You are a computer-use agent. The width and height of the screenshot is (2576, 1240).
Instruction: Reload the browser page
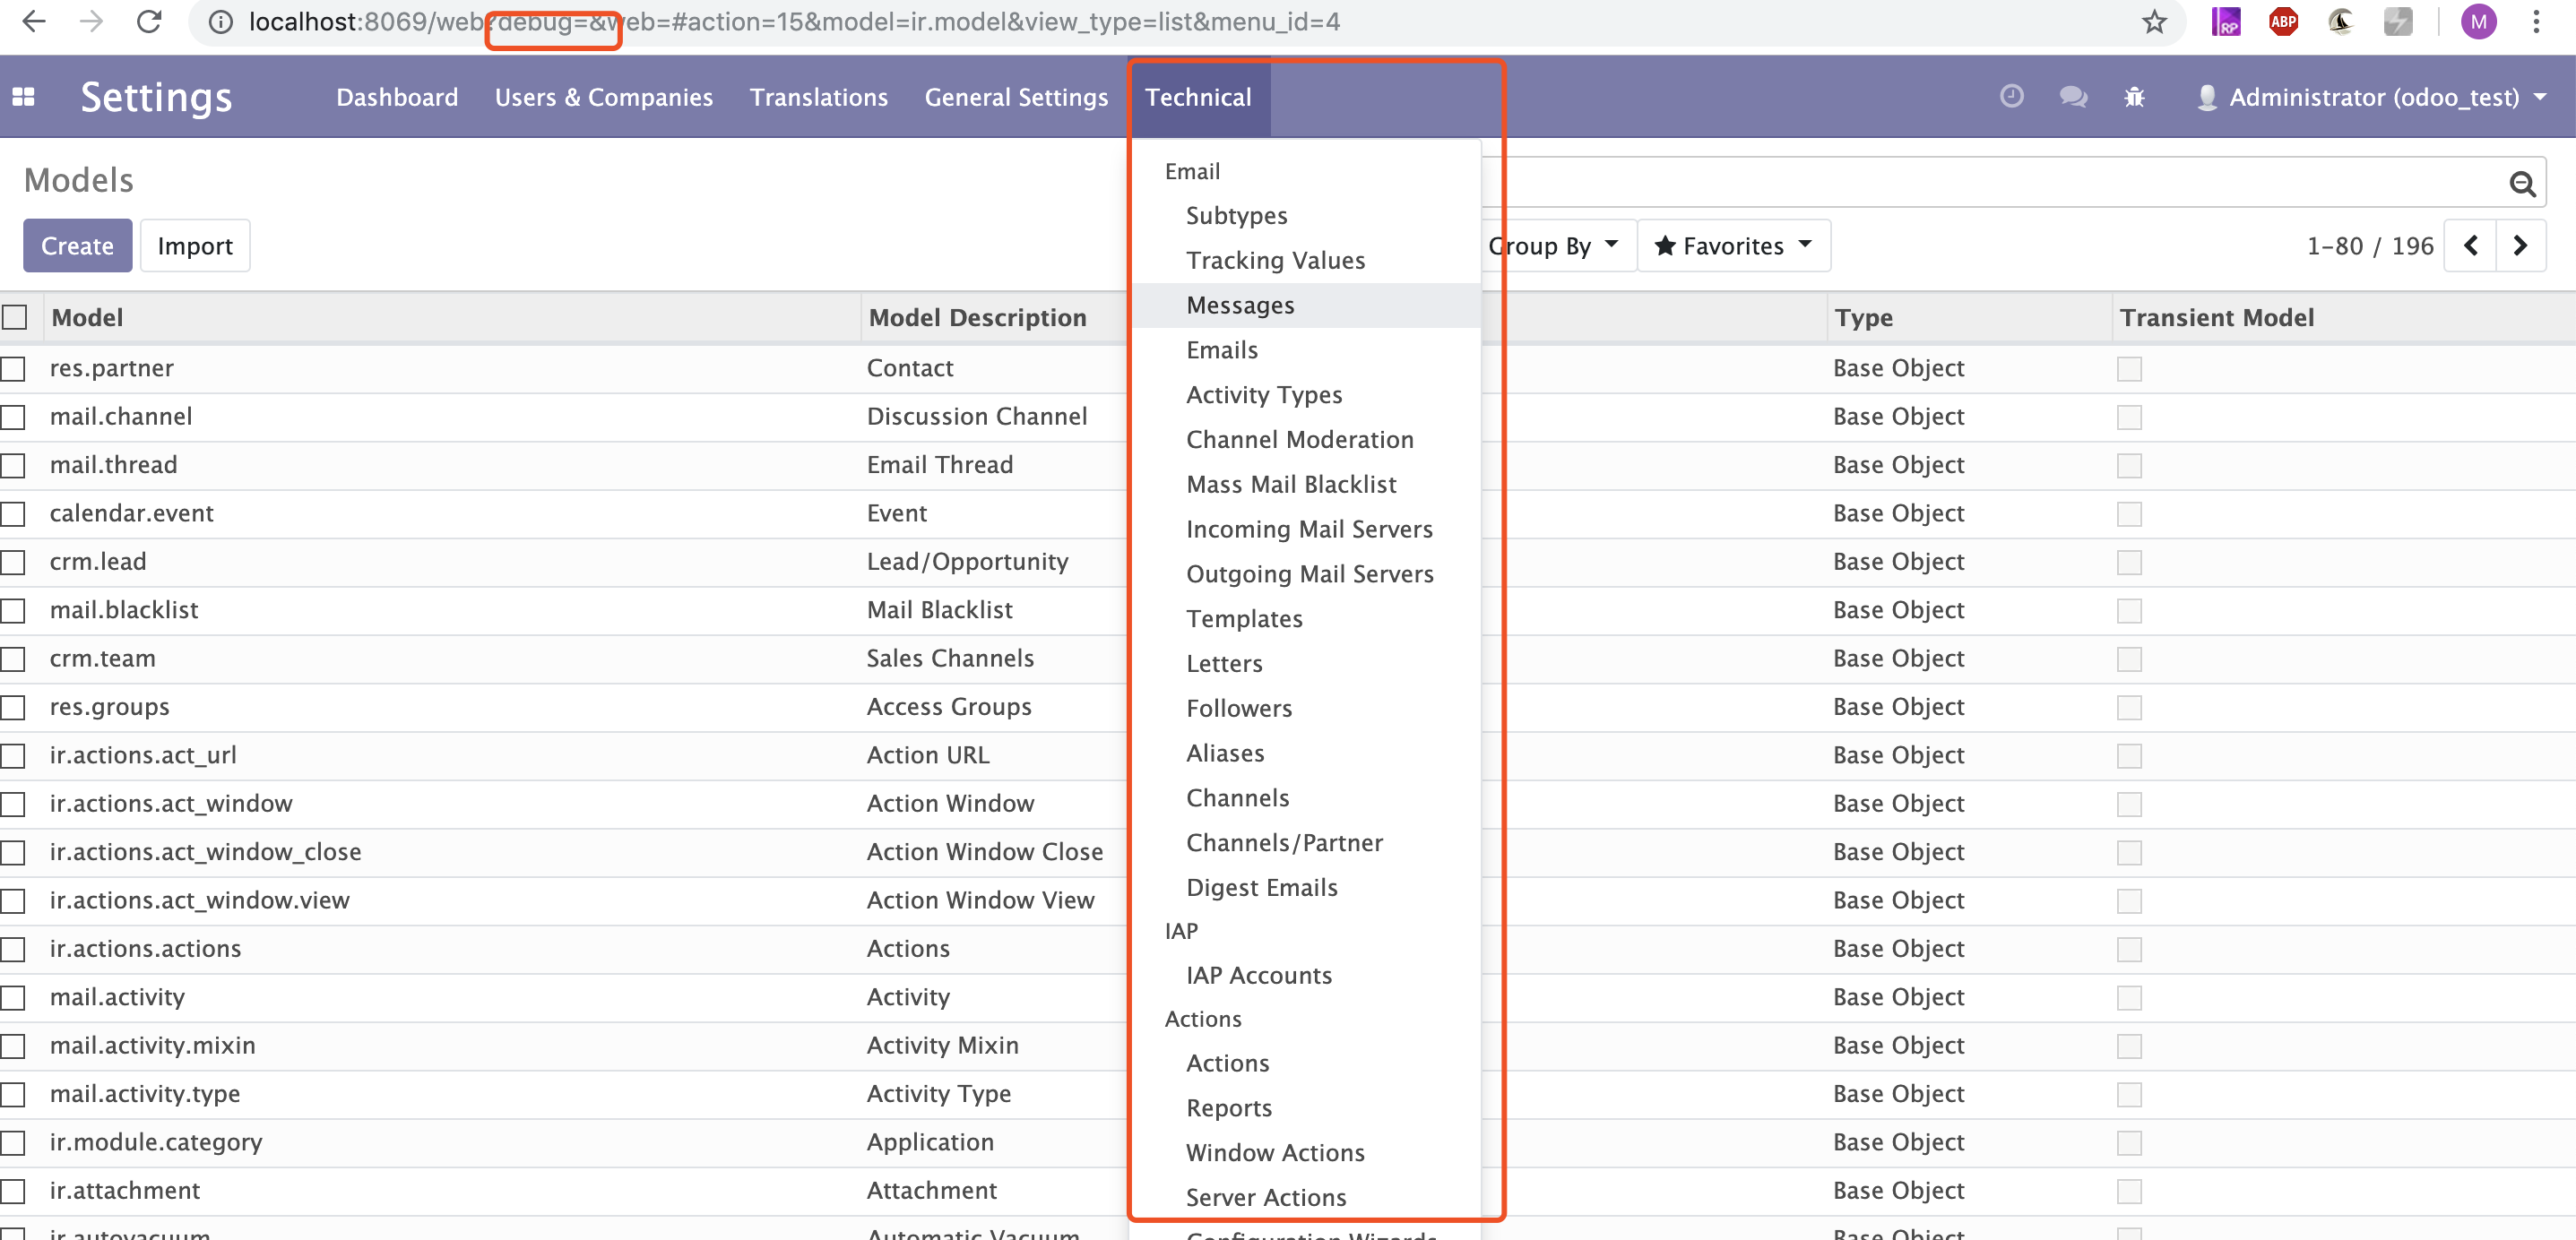coord(149,22)
